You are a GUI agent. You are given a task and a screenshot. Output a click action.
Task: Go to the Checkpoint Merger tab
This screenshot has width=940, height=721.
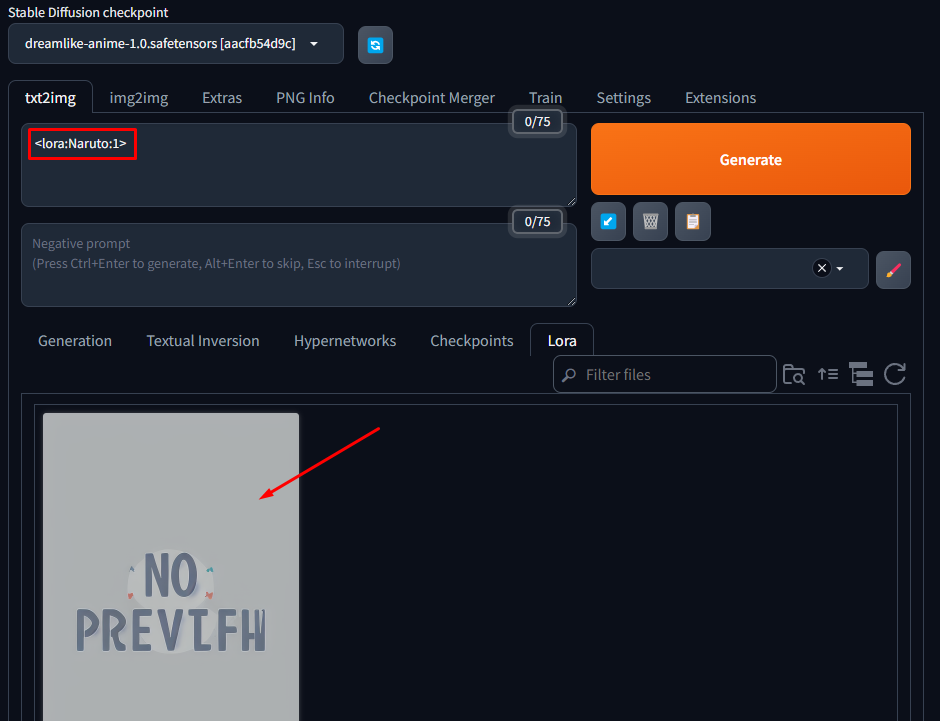click(431, 98)
